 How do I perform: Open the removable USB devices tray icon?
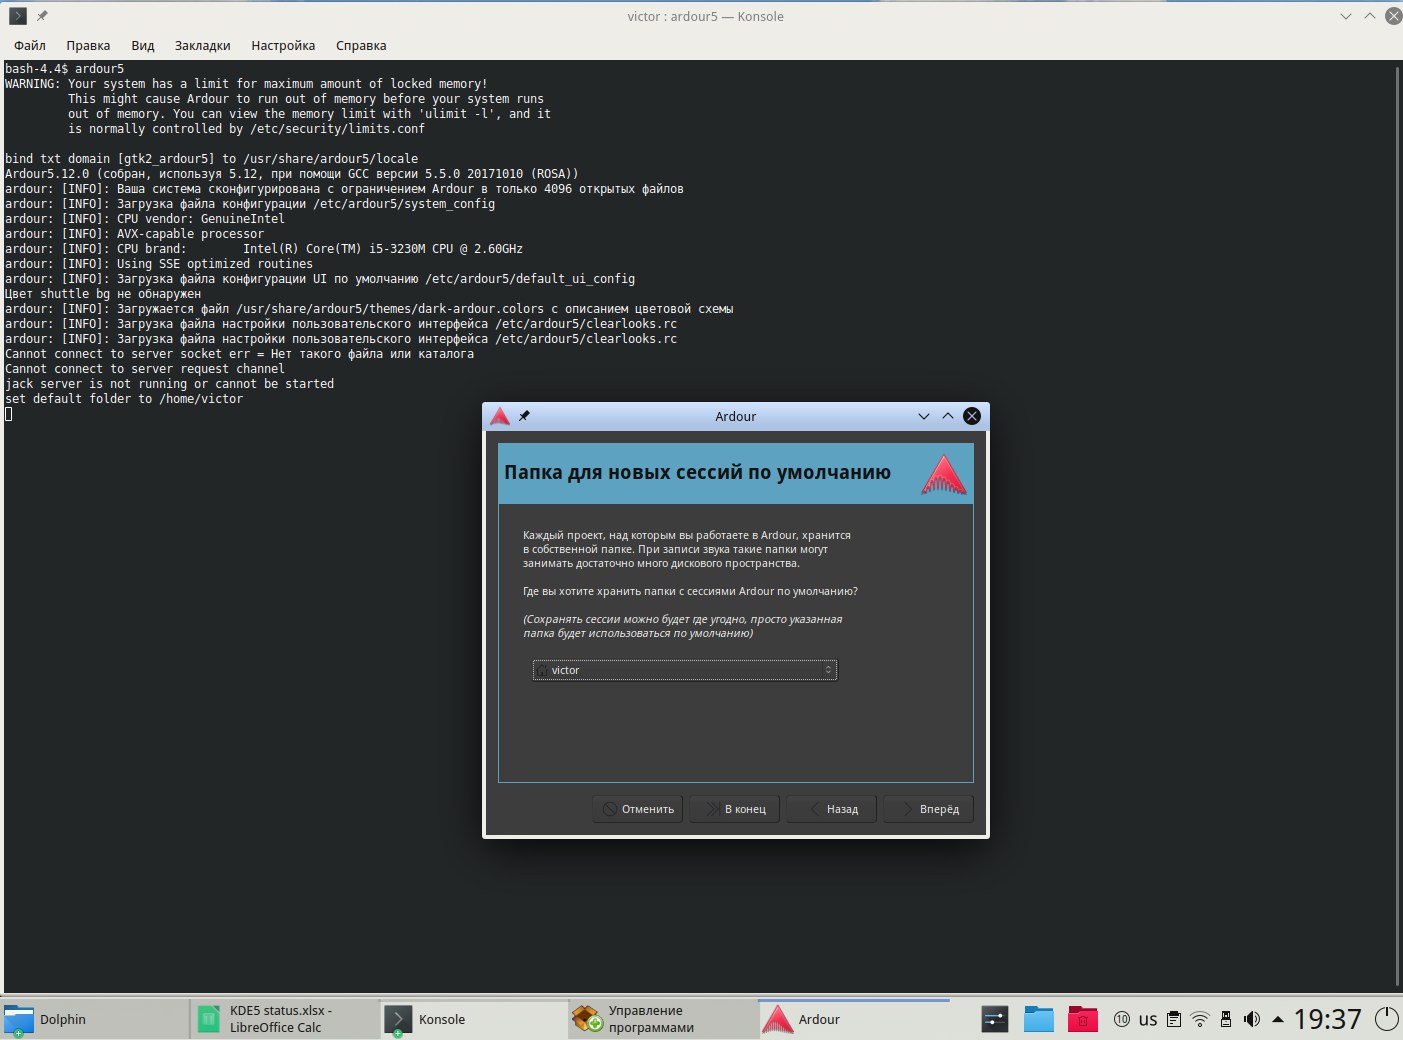tap(1226, 1019)
